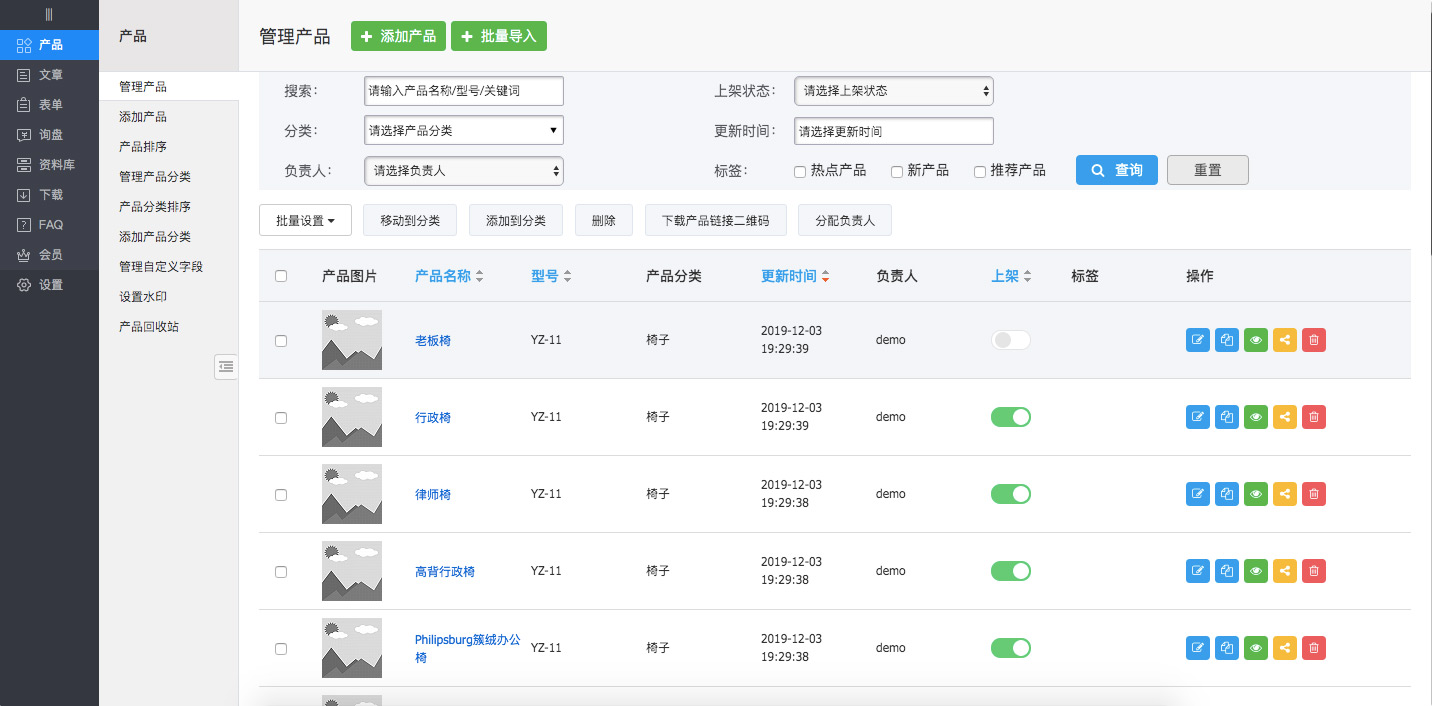Check the 热点产品 tag checkbox

(x=800, y=172)
